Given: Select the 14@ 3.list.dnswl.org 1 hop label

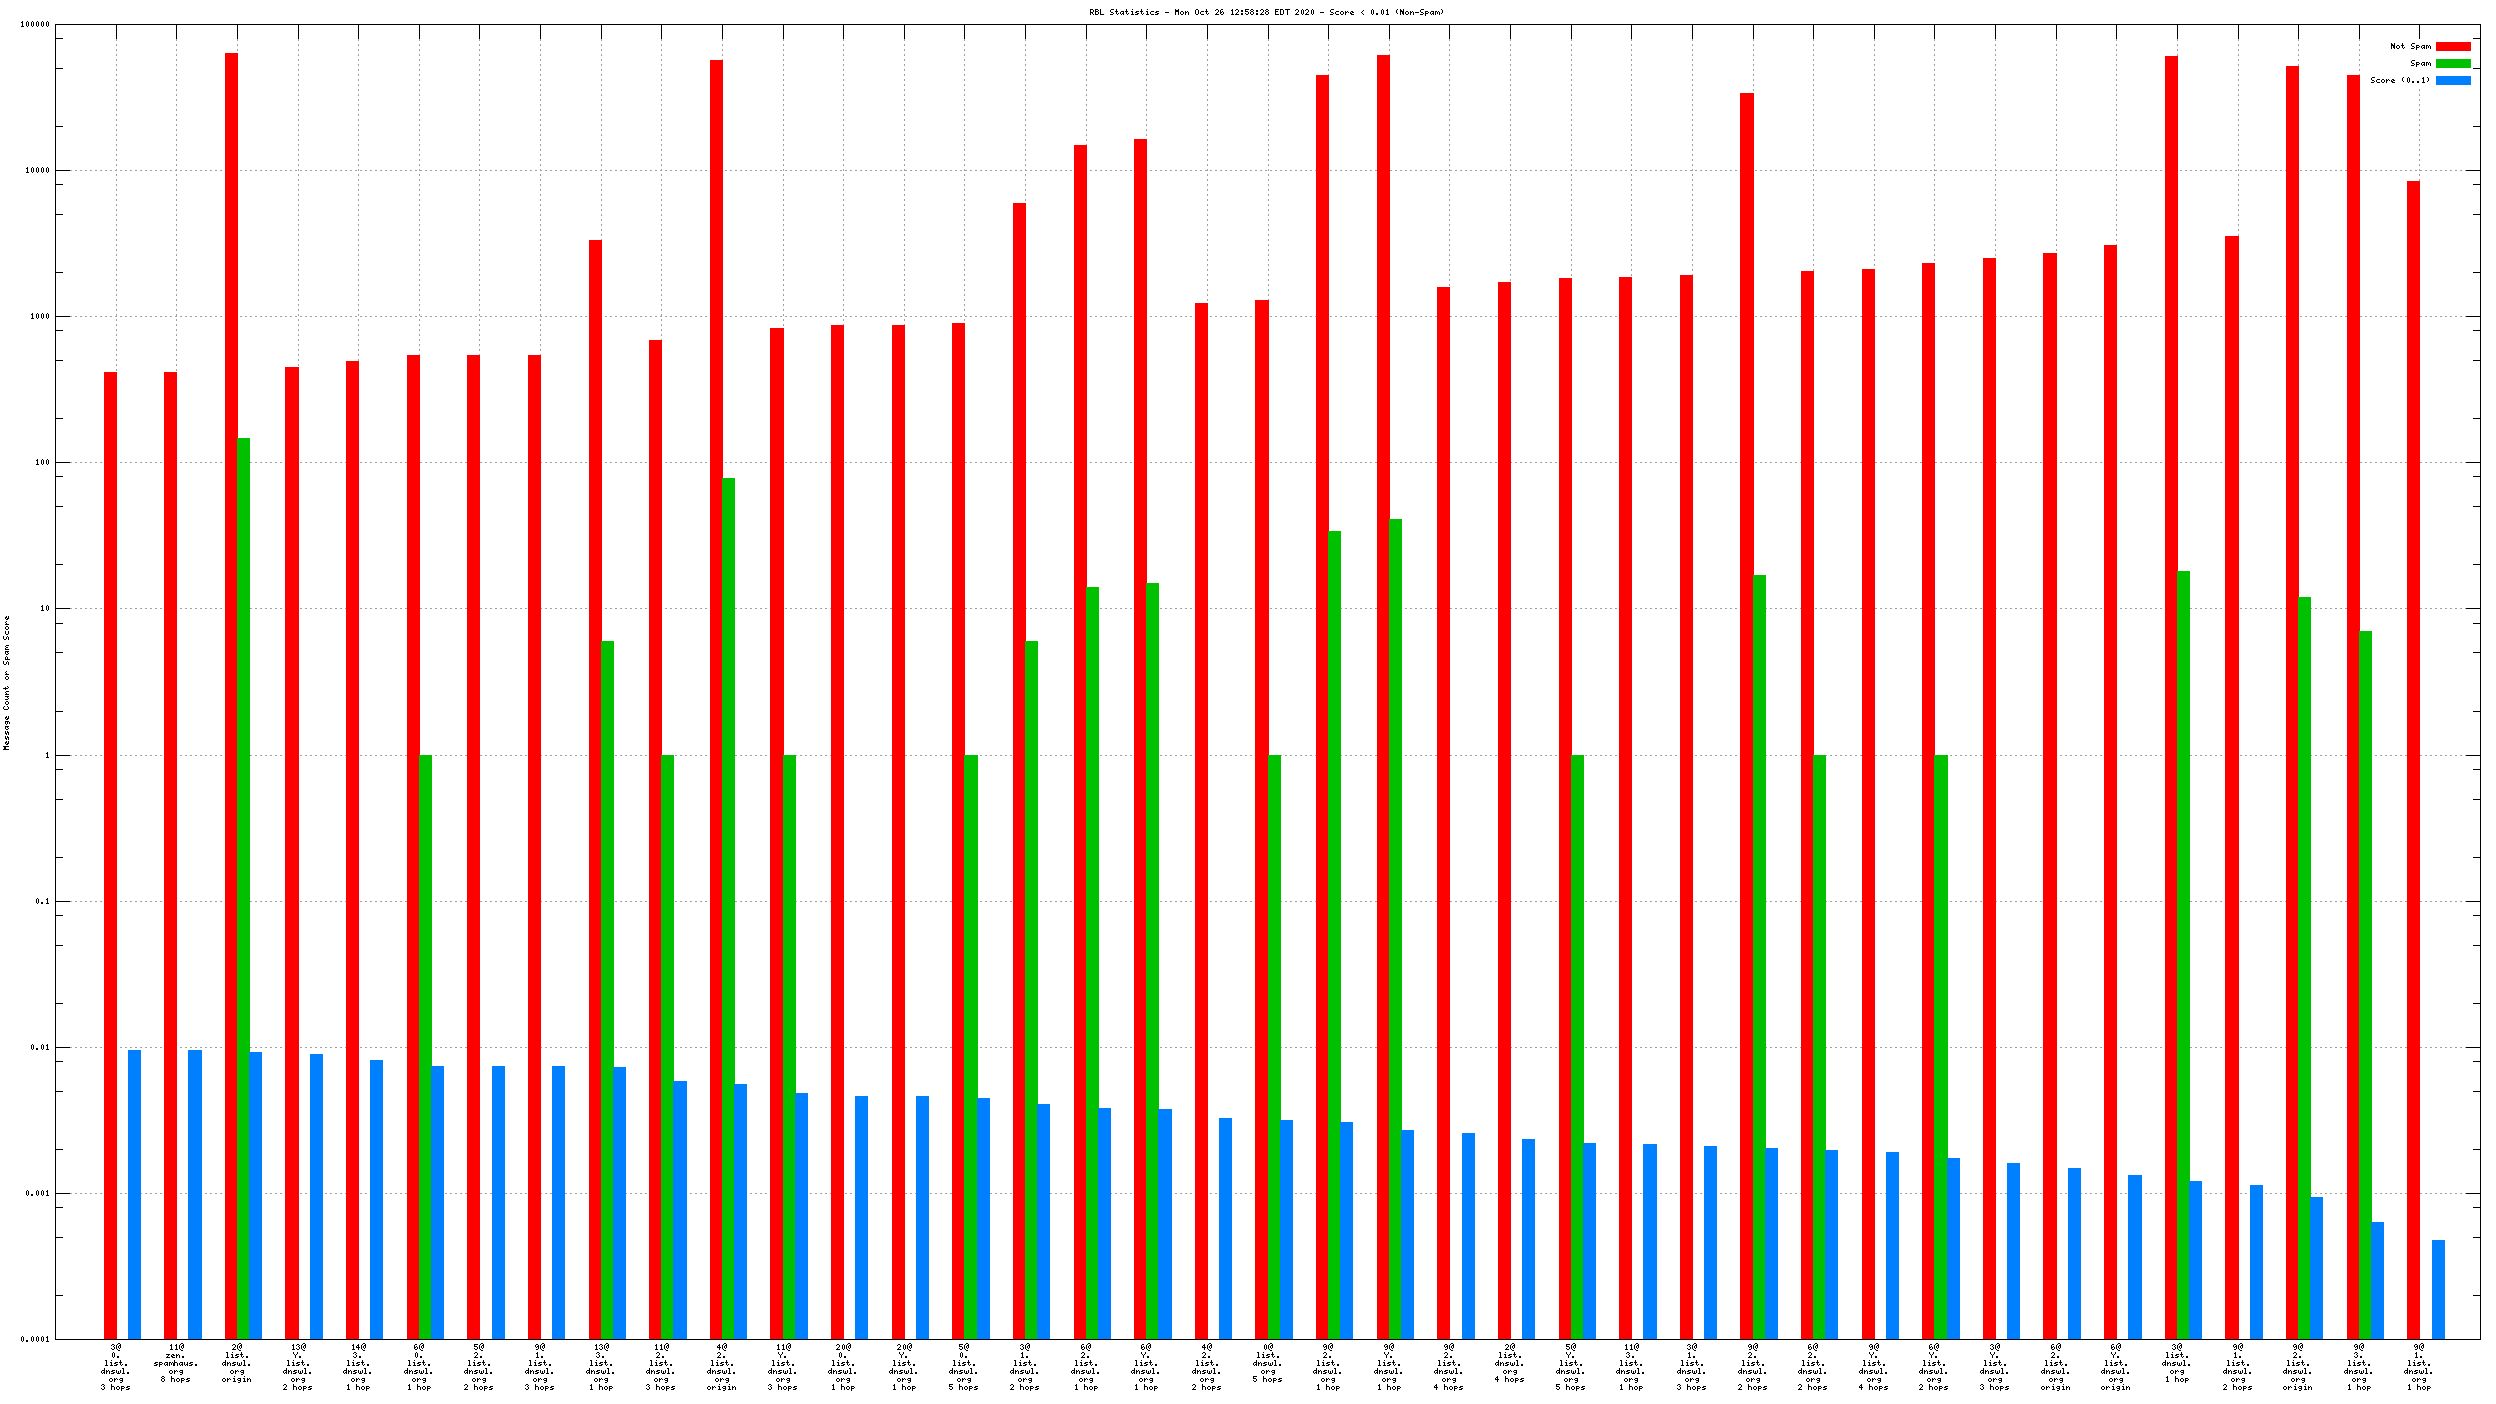Looking at the screenshot, I should coord(358,1367).
